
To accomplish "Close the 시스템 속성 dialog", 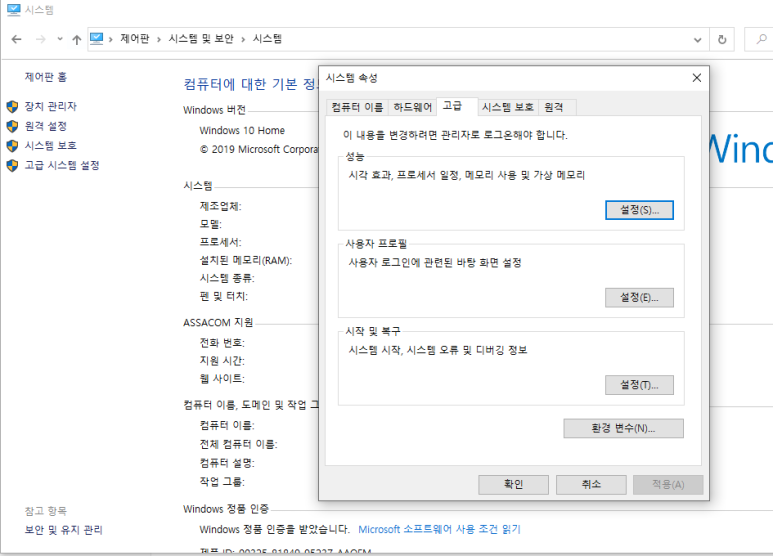I will pos(697,78).
